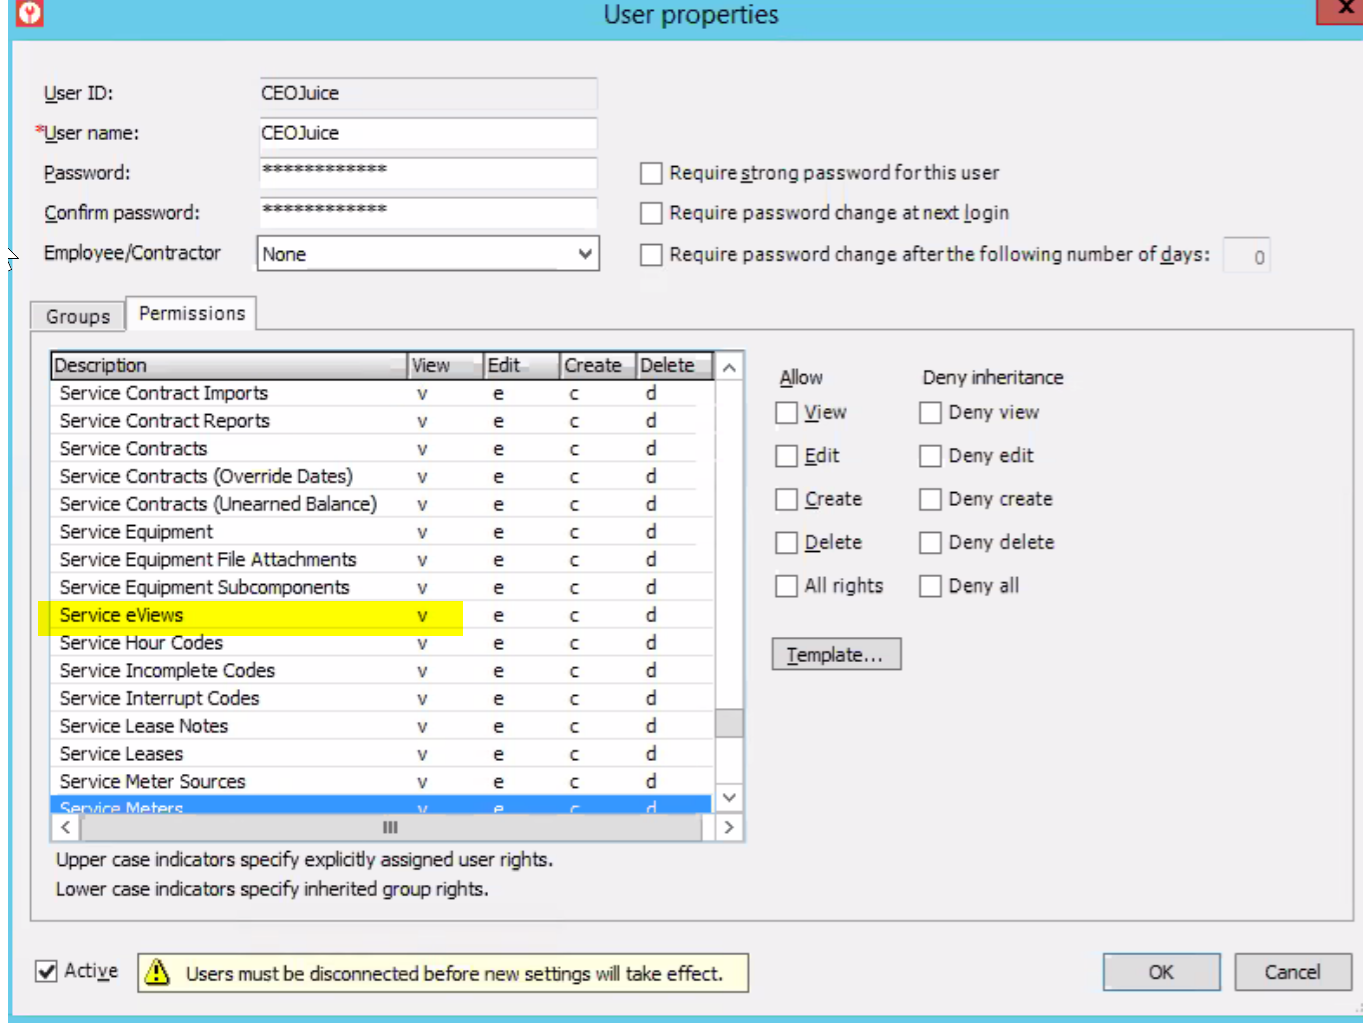
Task: Tick the Deny create checkbox
Action: tap(930, 499)
